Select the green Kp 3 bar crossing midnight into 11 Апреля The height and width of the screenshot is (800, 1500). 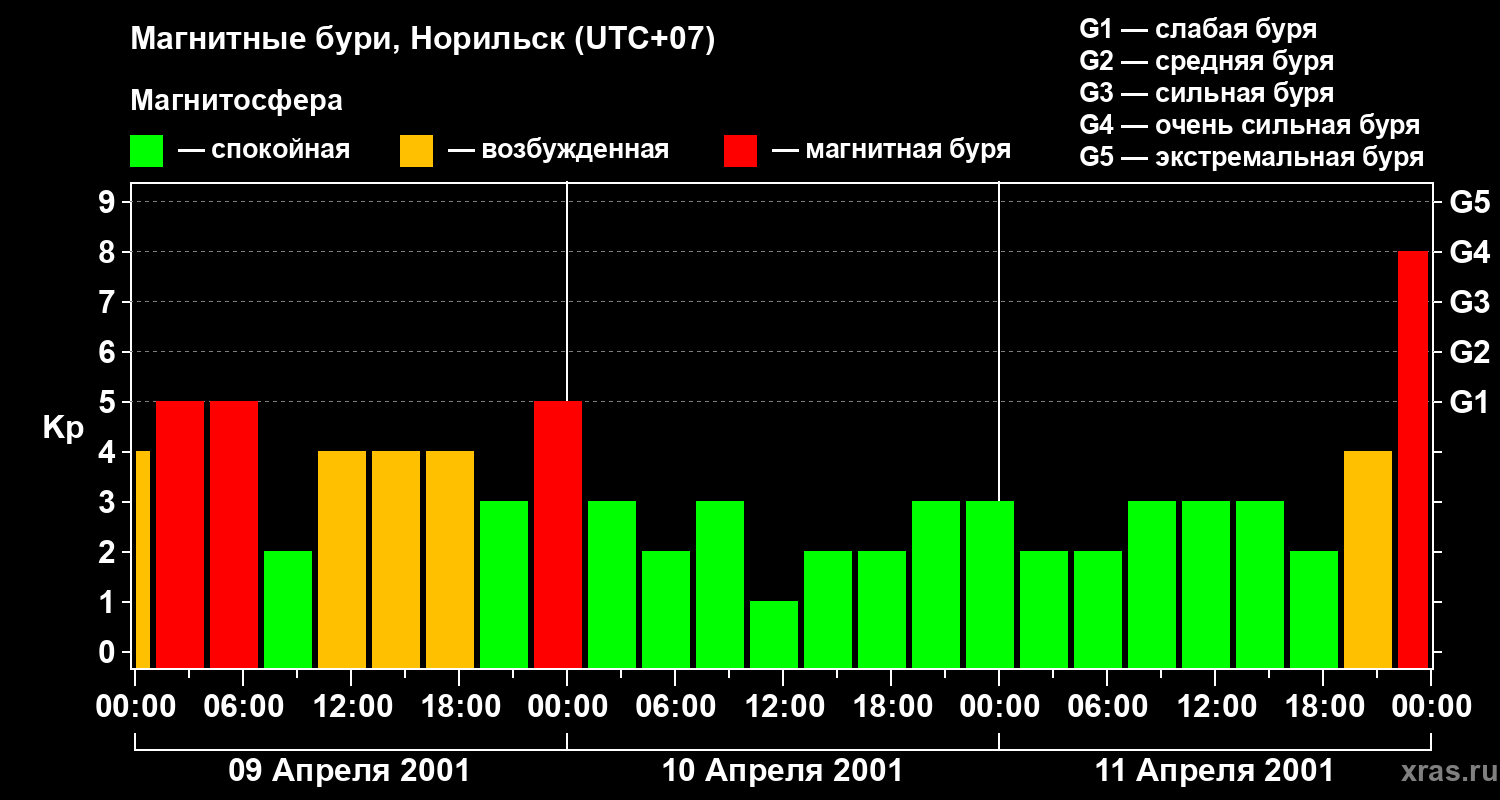click(990, 584)
